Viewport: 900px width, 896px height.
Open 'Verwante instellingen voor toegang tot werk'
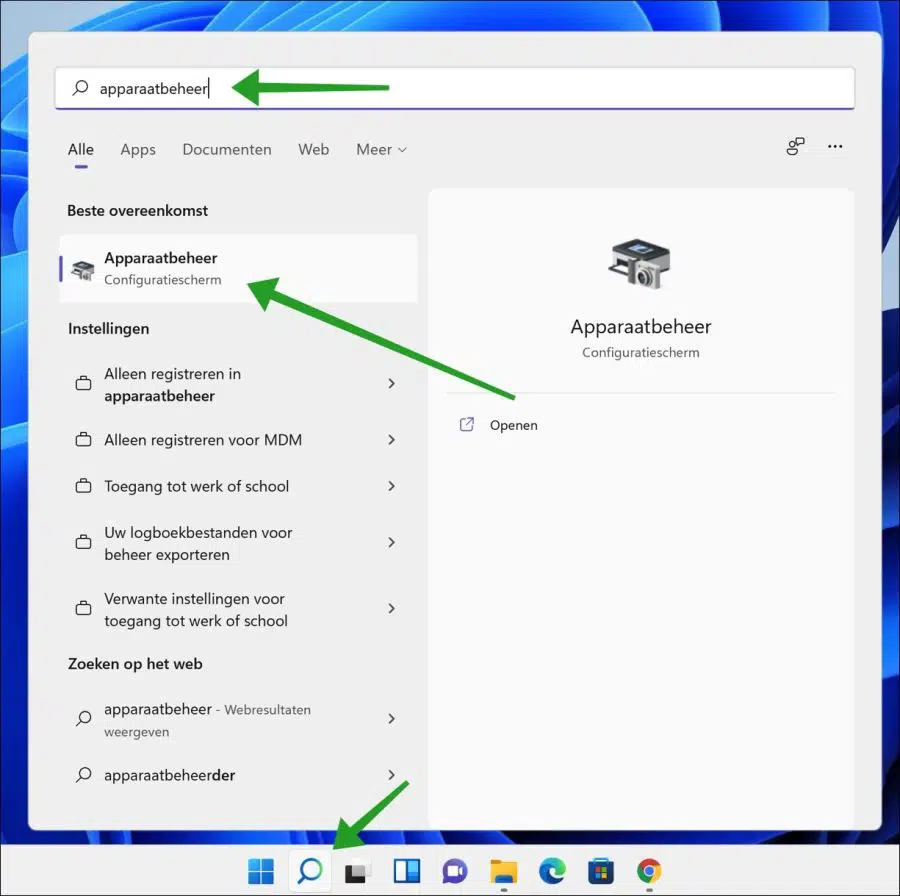click(238, 609)
